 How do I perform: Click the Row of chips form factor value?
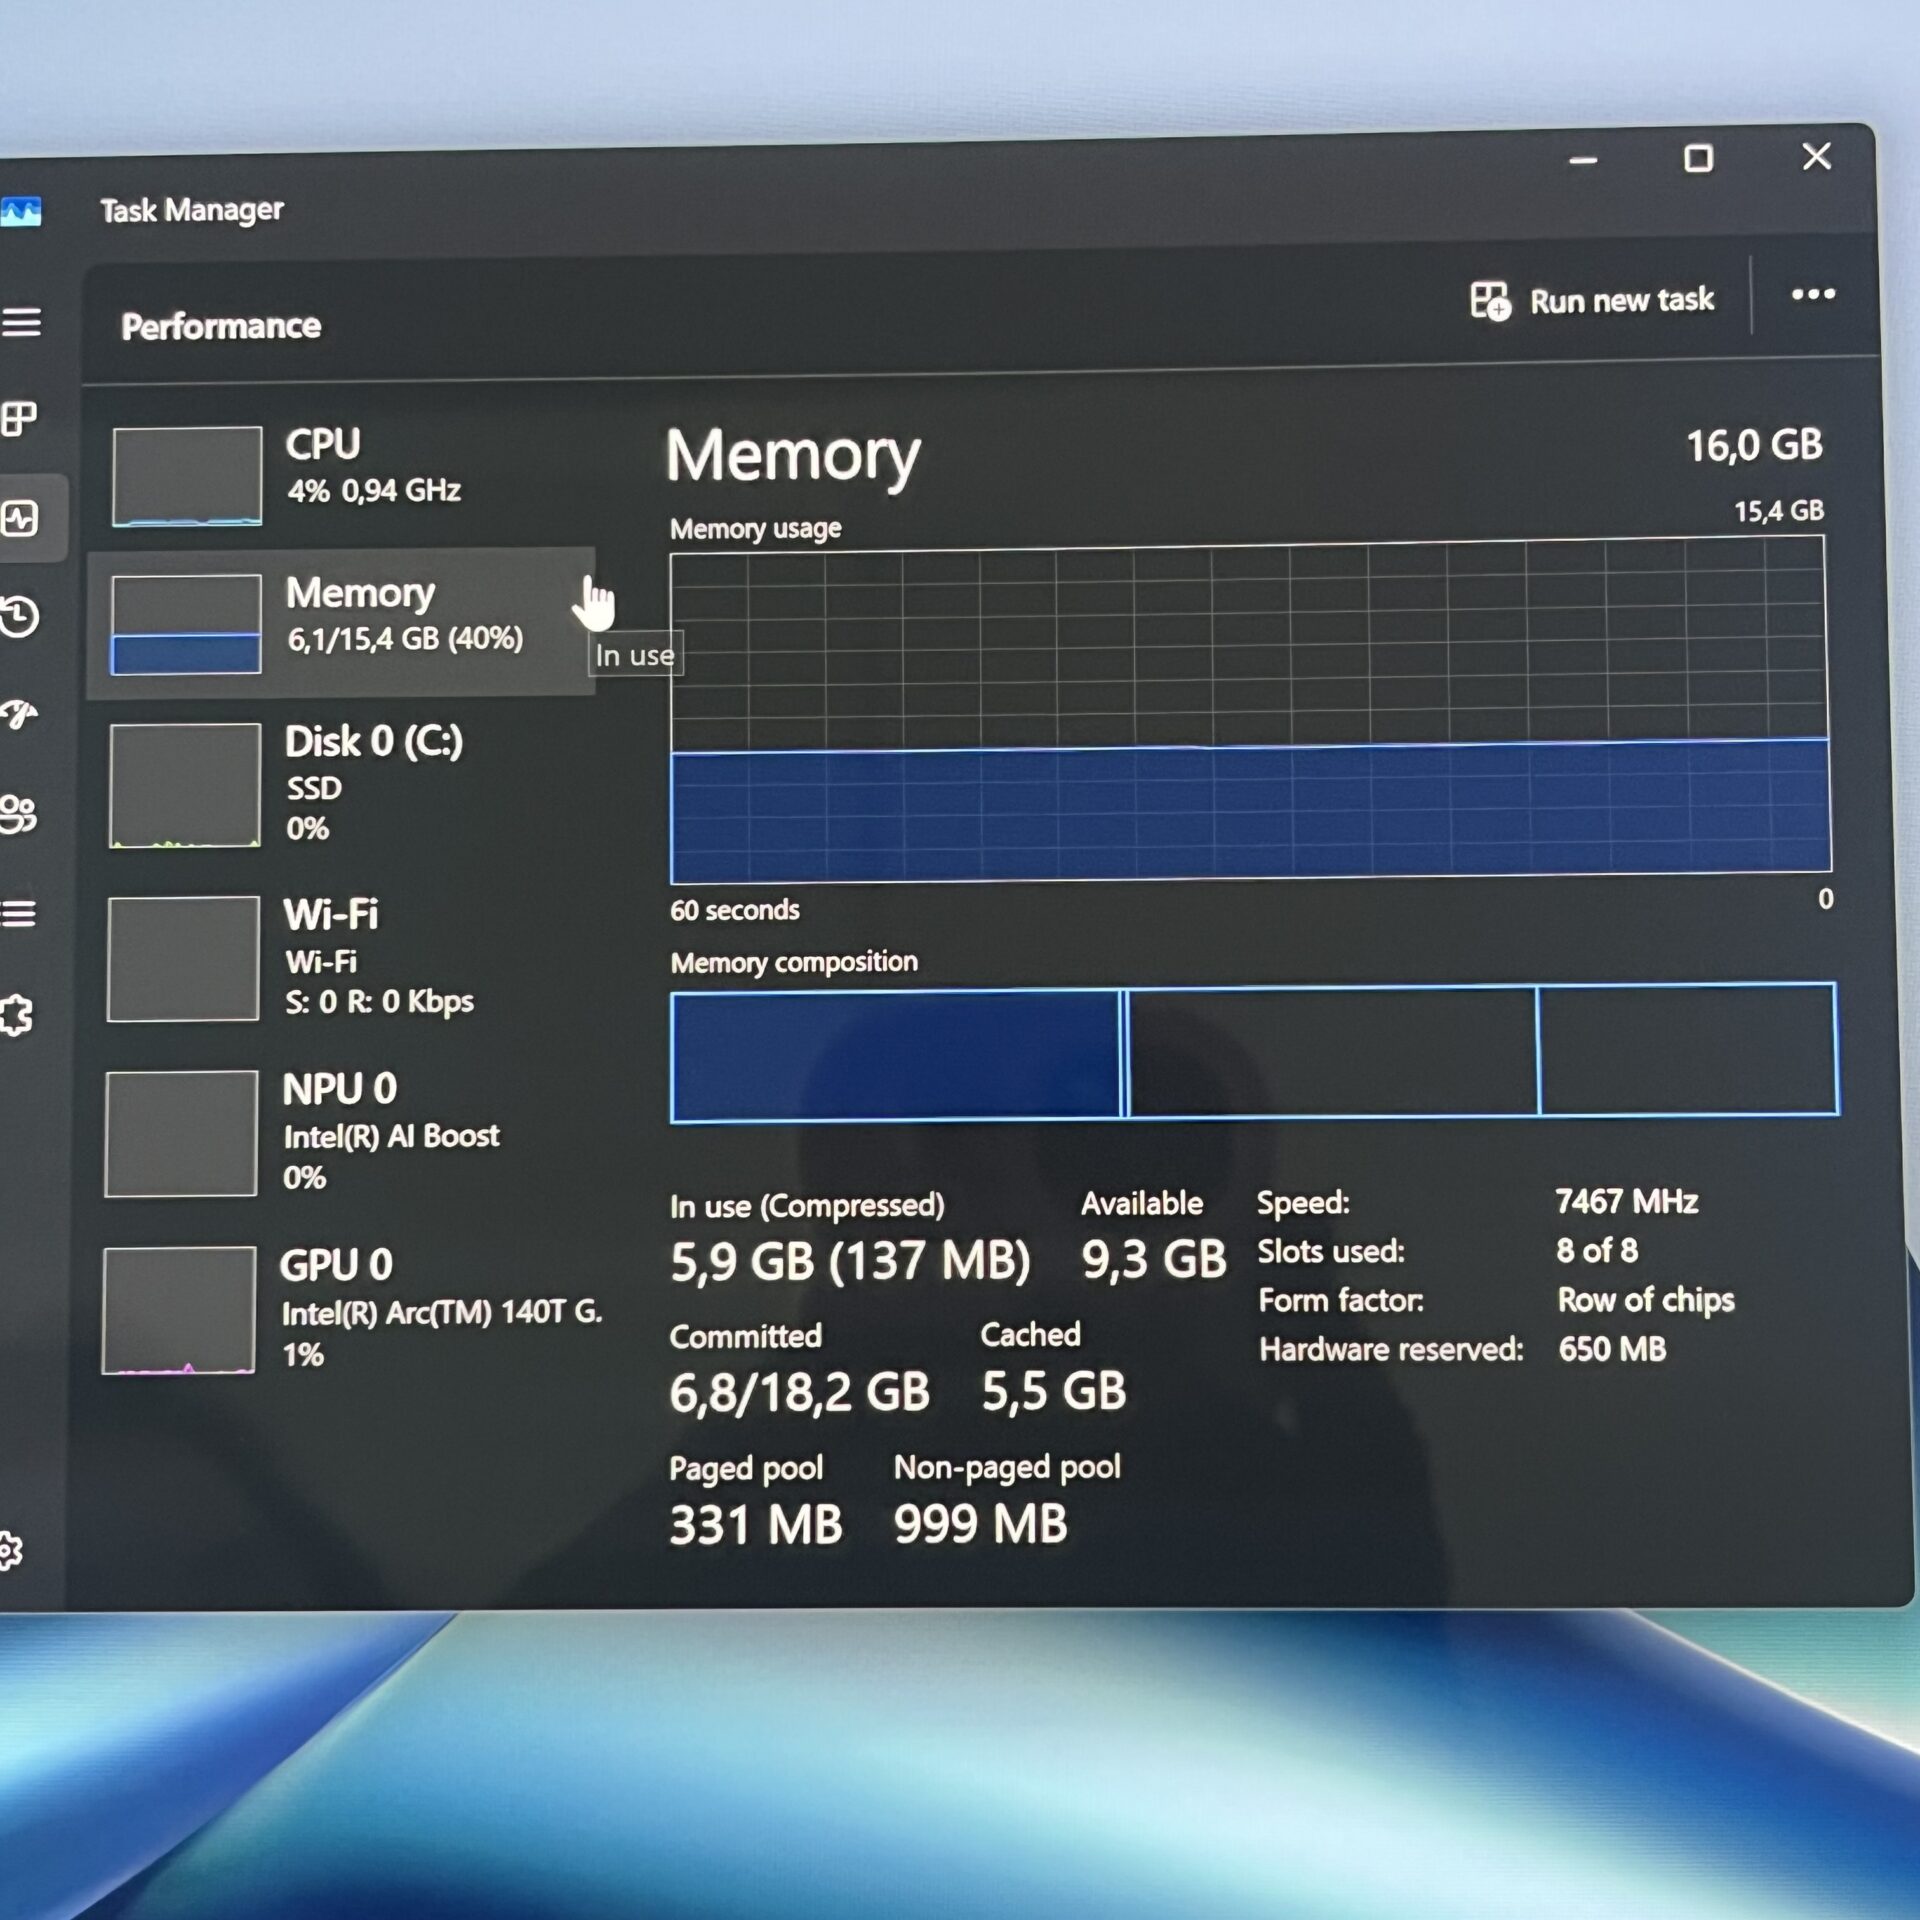click(x=1646, y=1300)
